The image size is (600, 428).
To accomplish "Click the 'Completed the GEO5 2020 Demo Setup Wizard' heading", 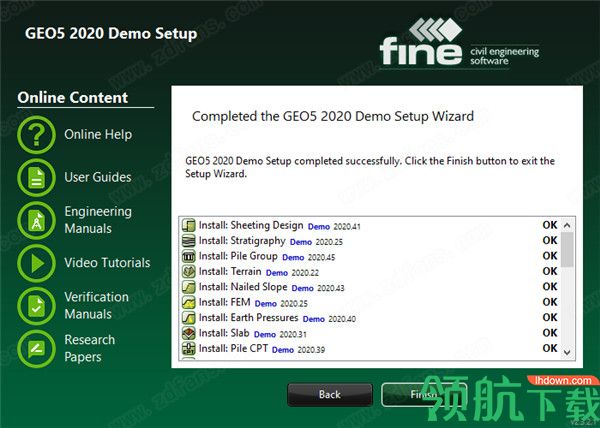I will pos(333,116).
